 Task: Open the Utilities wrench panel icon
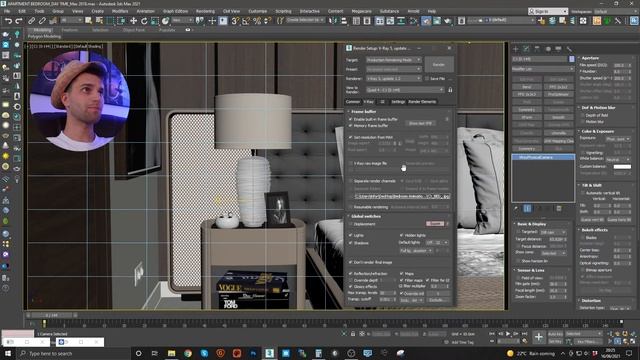[569, 49]
